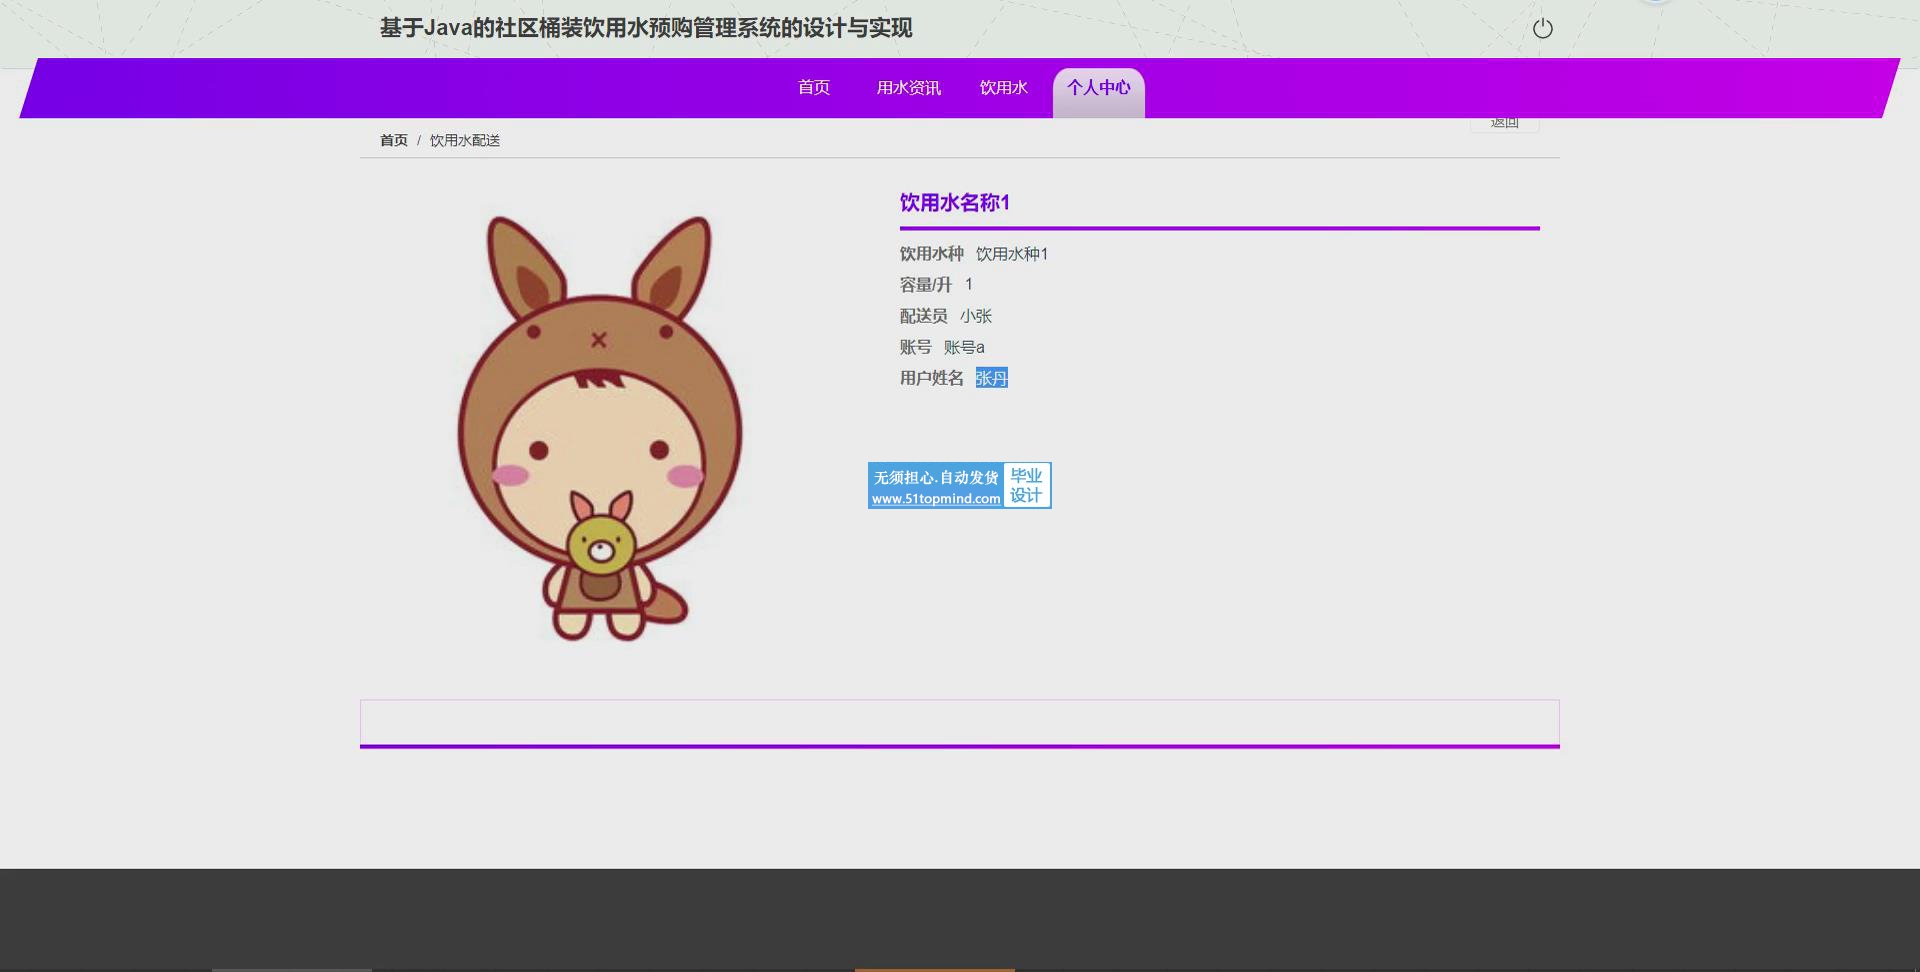Select the 个人中心 tab
Image resolution: width=1920 pixels, height=972 pixels.
[x=1098, y=88]
